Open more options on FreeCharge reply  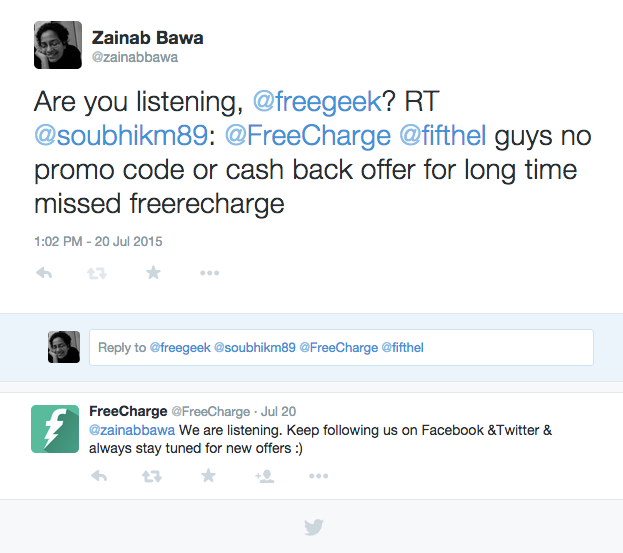point(318,476)
